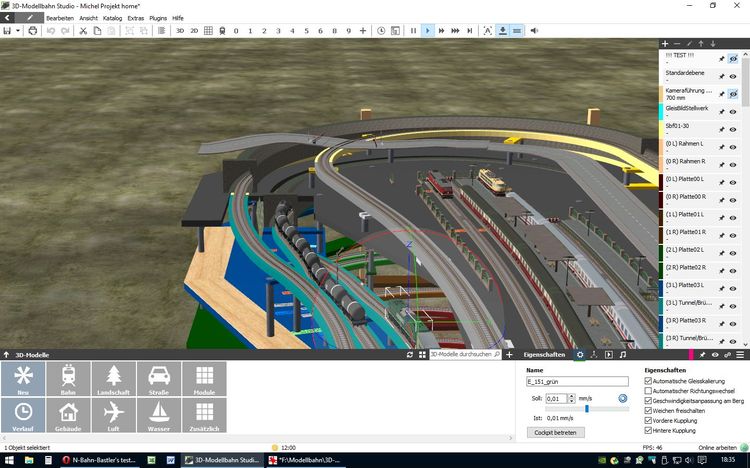
Task: Open the Bahn model category
Action: 68,380
